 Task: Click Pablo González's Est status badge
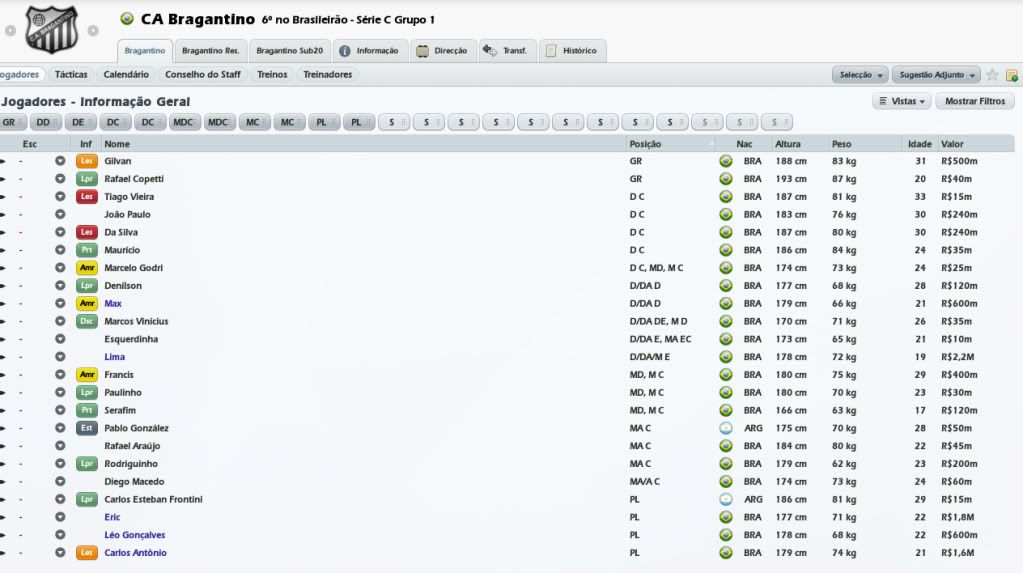tap(87, 428)
